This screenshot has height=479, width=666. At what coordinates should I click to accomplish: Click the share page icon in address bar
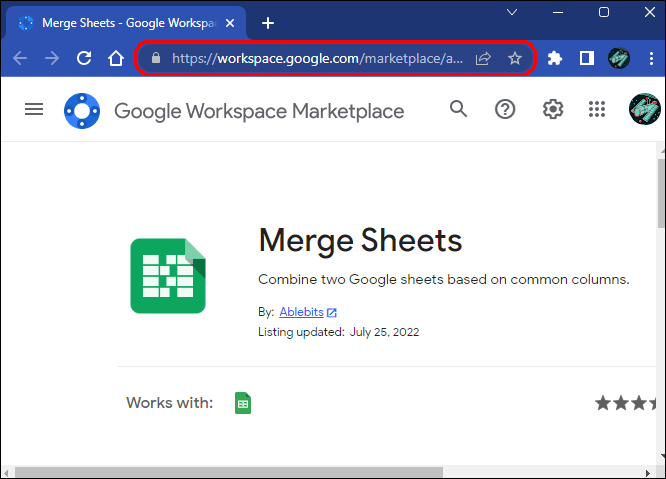click(484, 58)
